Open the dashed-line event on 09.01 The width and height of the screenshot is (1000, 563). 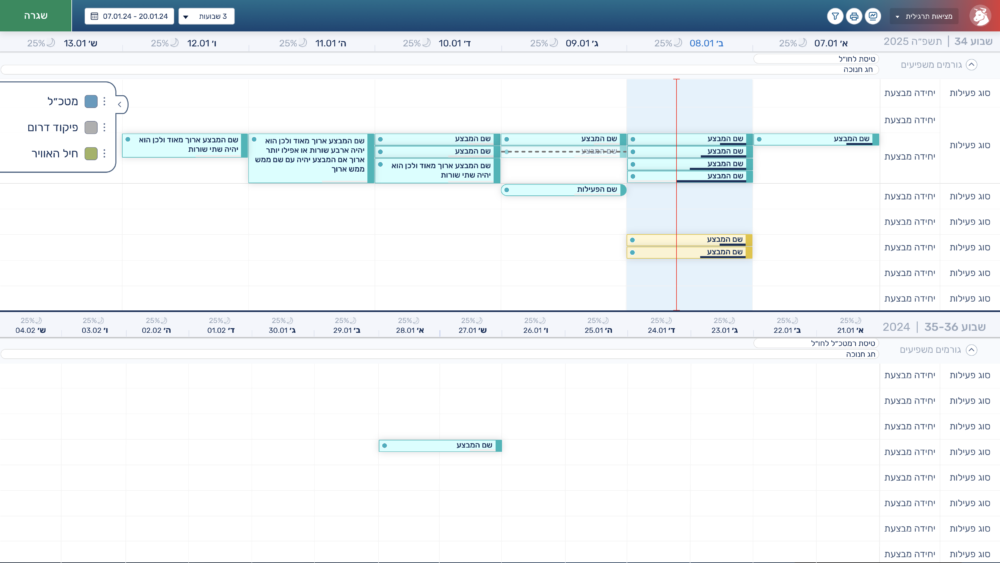click(x=564, y=151)
